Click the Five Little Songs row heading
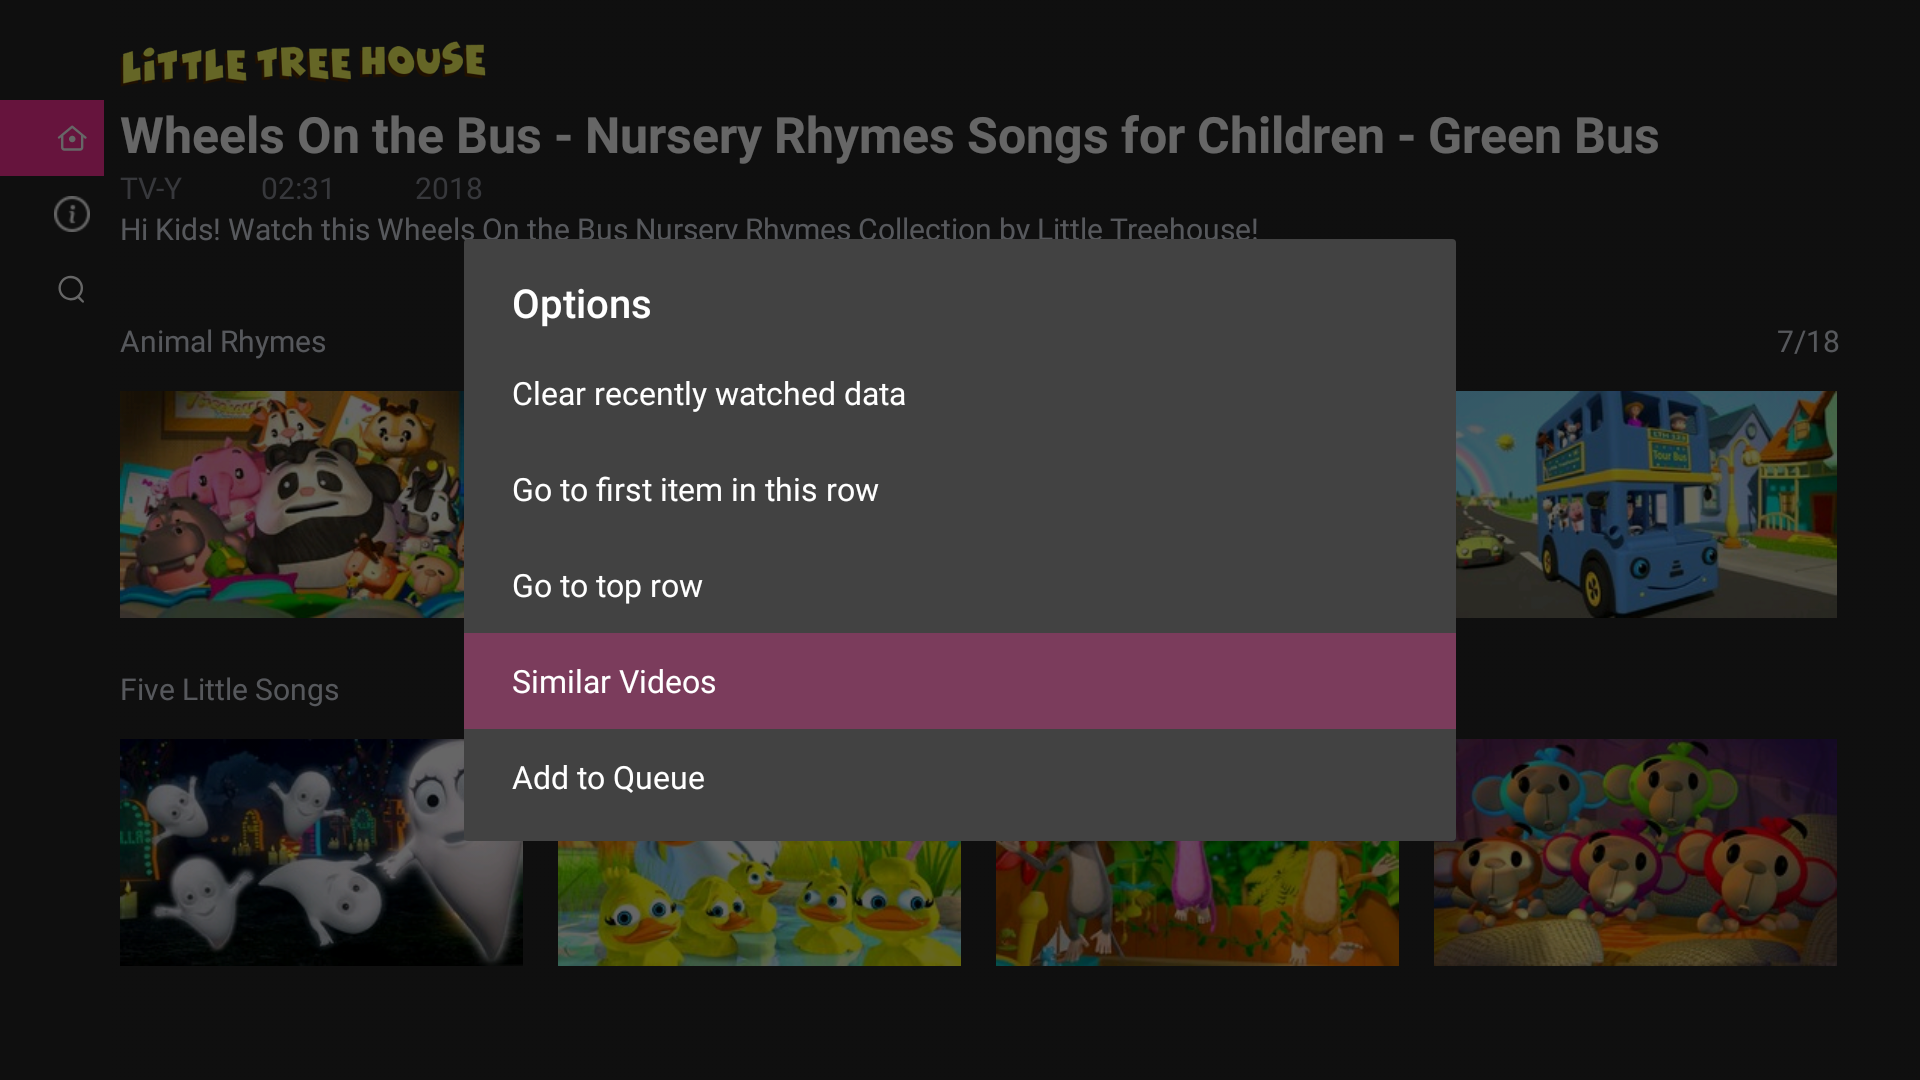The width and height of the screenshot is (1920, 1080). 229,690
